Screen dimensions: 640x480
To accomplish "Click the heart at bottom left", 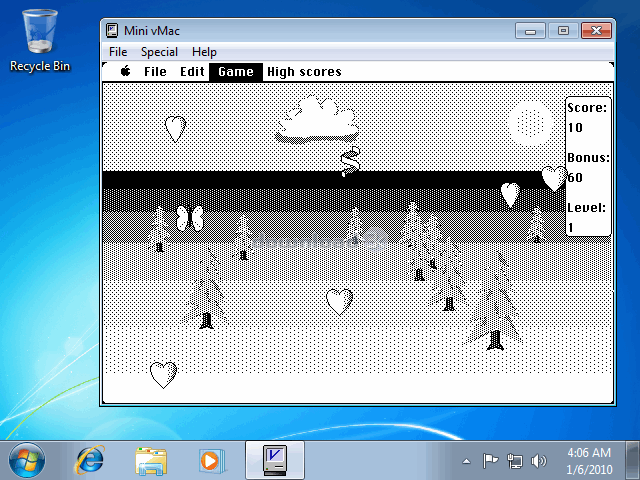I will (163, 374).
